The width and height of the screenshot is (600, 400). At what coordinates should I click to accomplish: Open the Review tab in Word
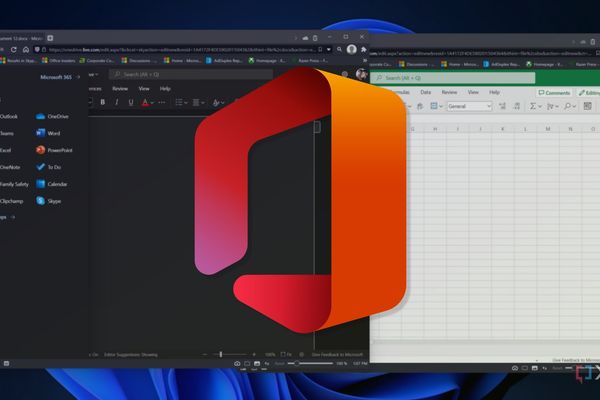[x=120, y=88]
